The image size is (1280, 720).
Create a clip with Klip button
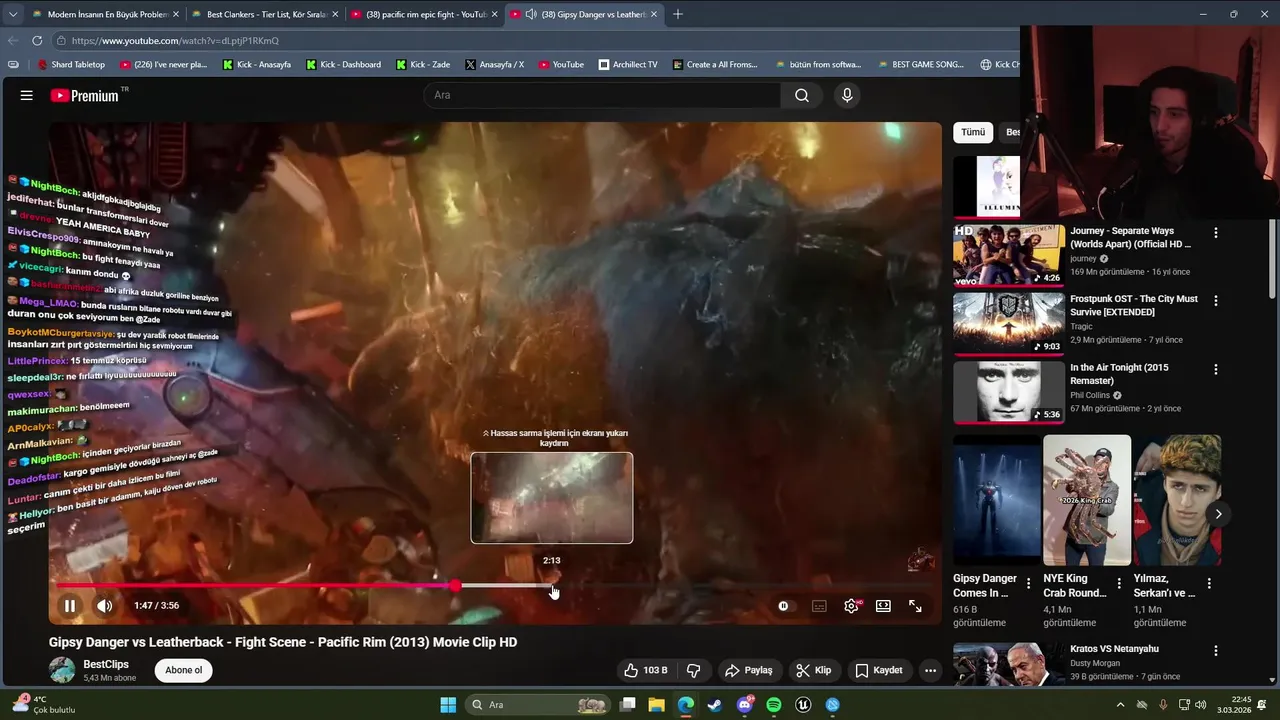pos(814,670)
